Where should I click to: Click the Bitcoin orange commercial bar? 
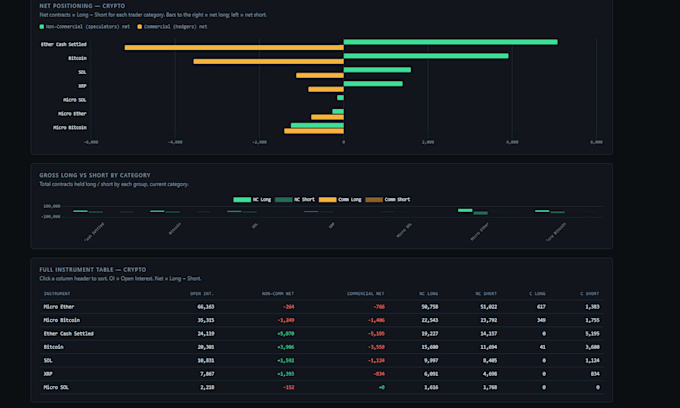coord(268,62)
